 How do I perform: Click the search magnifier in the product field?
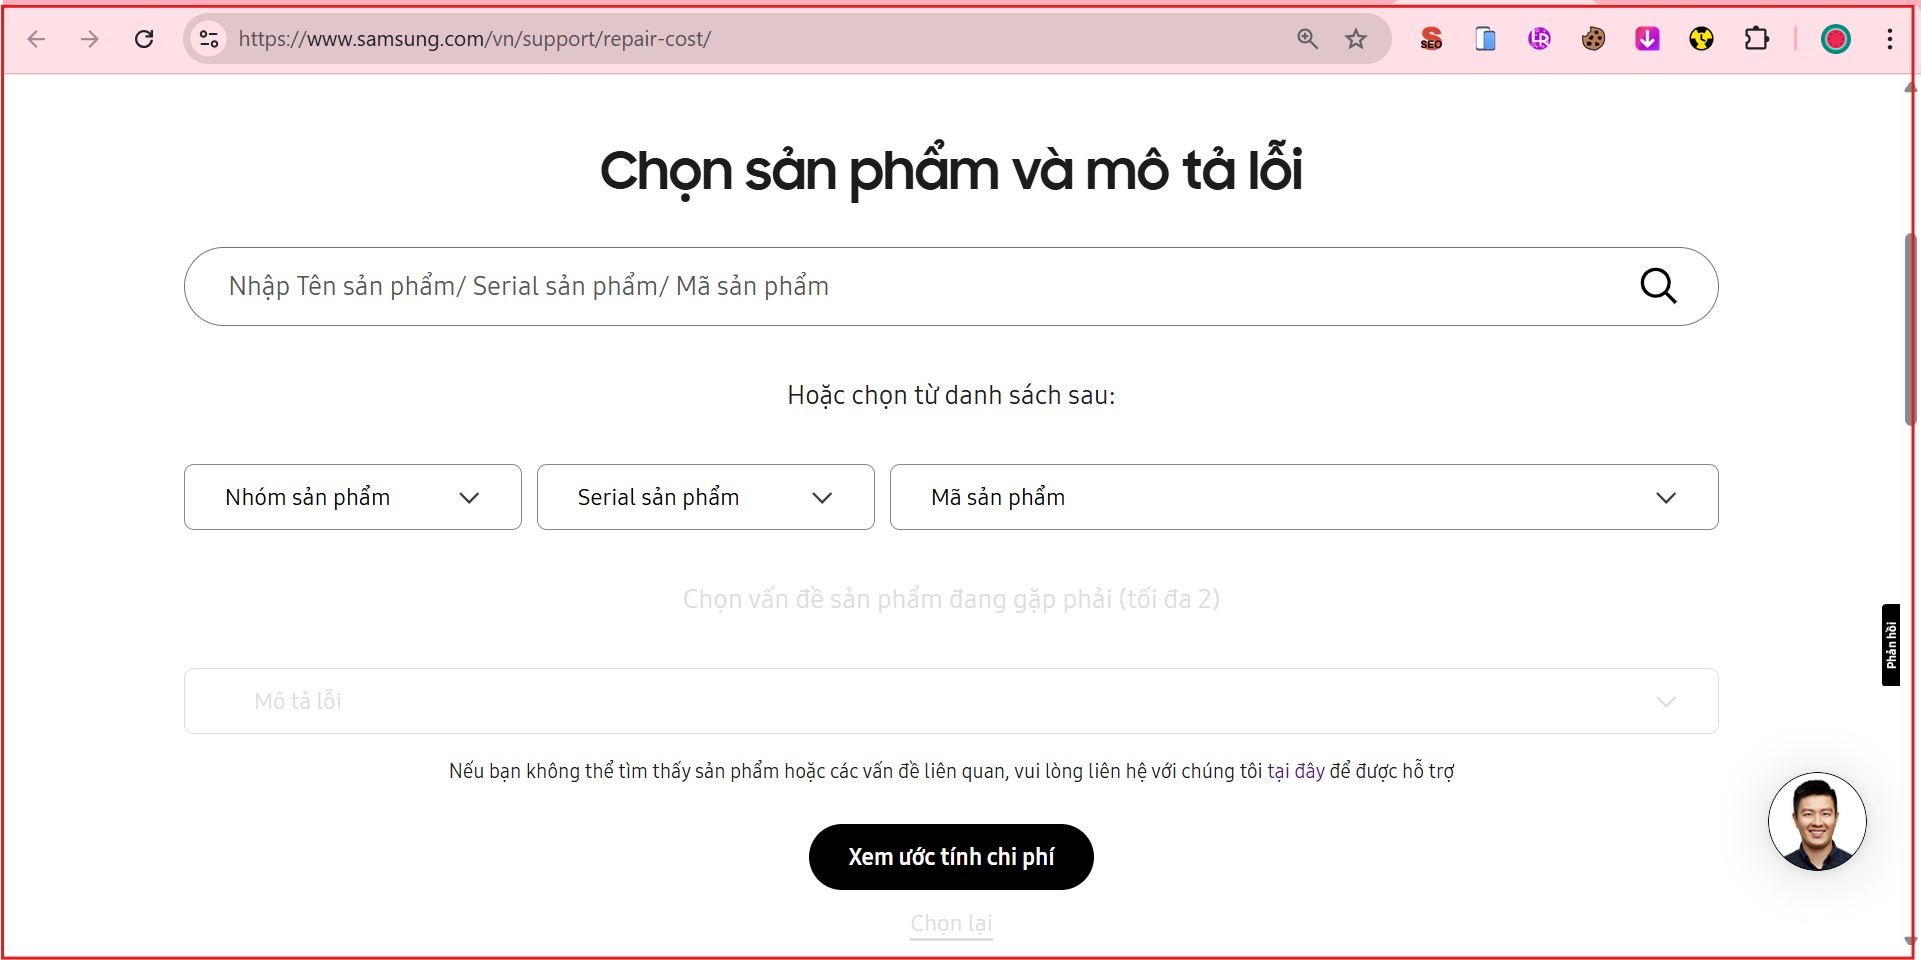pos(1660,287)
